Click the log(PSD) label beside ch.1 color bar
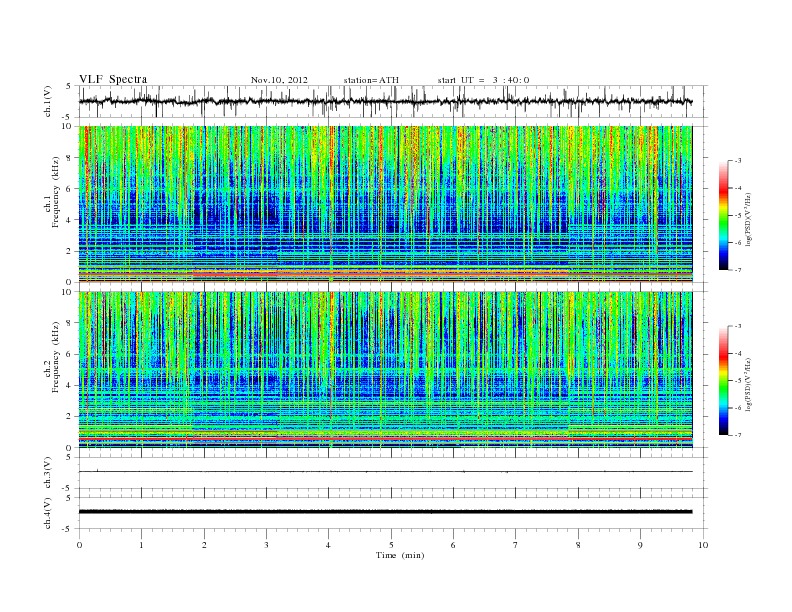Image resolution: width=792 pixels, height=612 pixels. coord(748,220)
